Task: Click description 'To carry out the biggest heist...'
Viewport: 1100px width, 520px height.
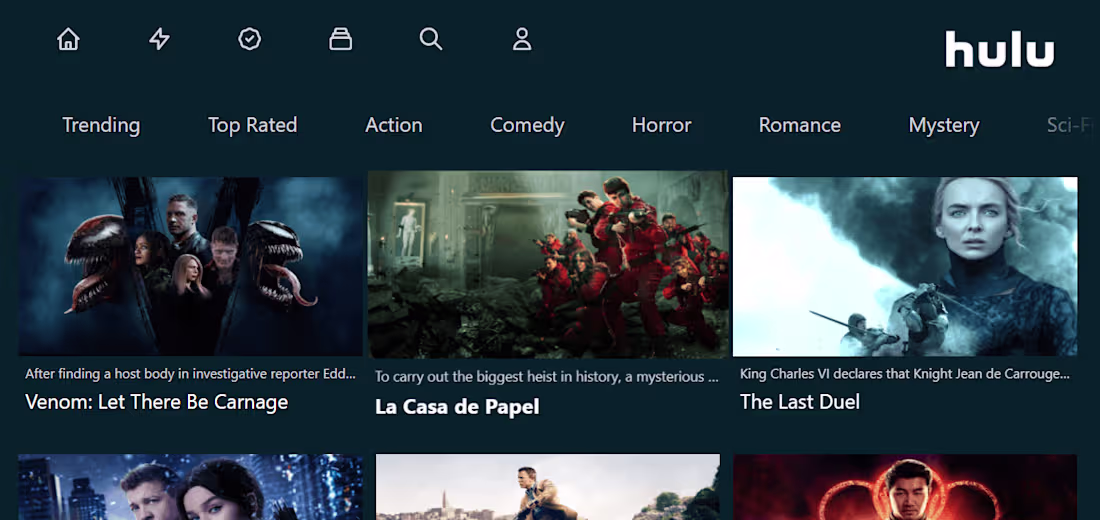Action: pyautogui.click(x=547, y=377)
